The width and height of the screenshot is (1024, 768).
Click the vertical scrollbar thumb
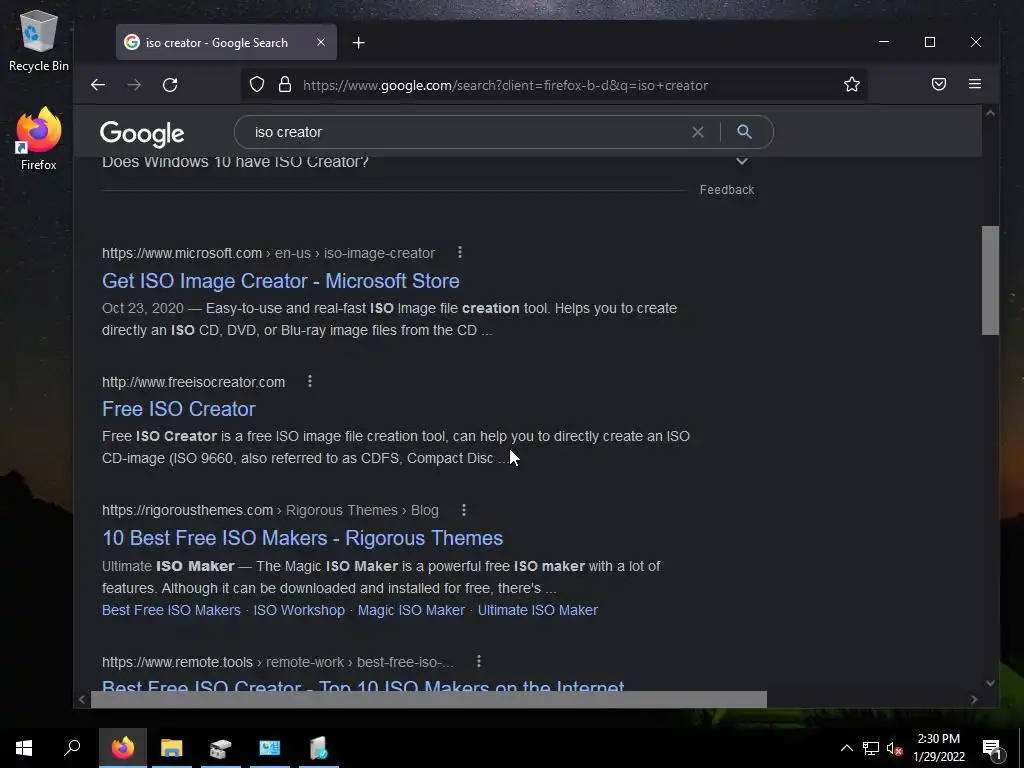click(x=990, y=280)
